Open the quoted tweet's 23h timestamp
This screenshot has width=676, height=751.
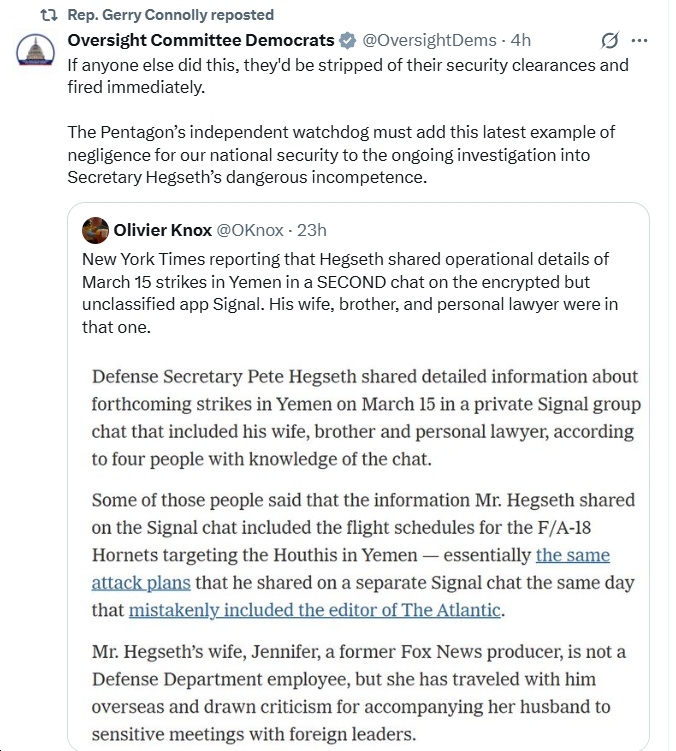click(x=313, y=230)
